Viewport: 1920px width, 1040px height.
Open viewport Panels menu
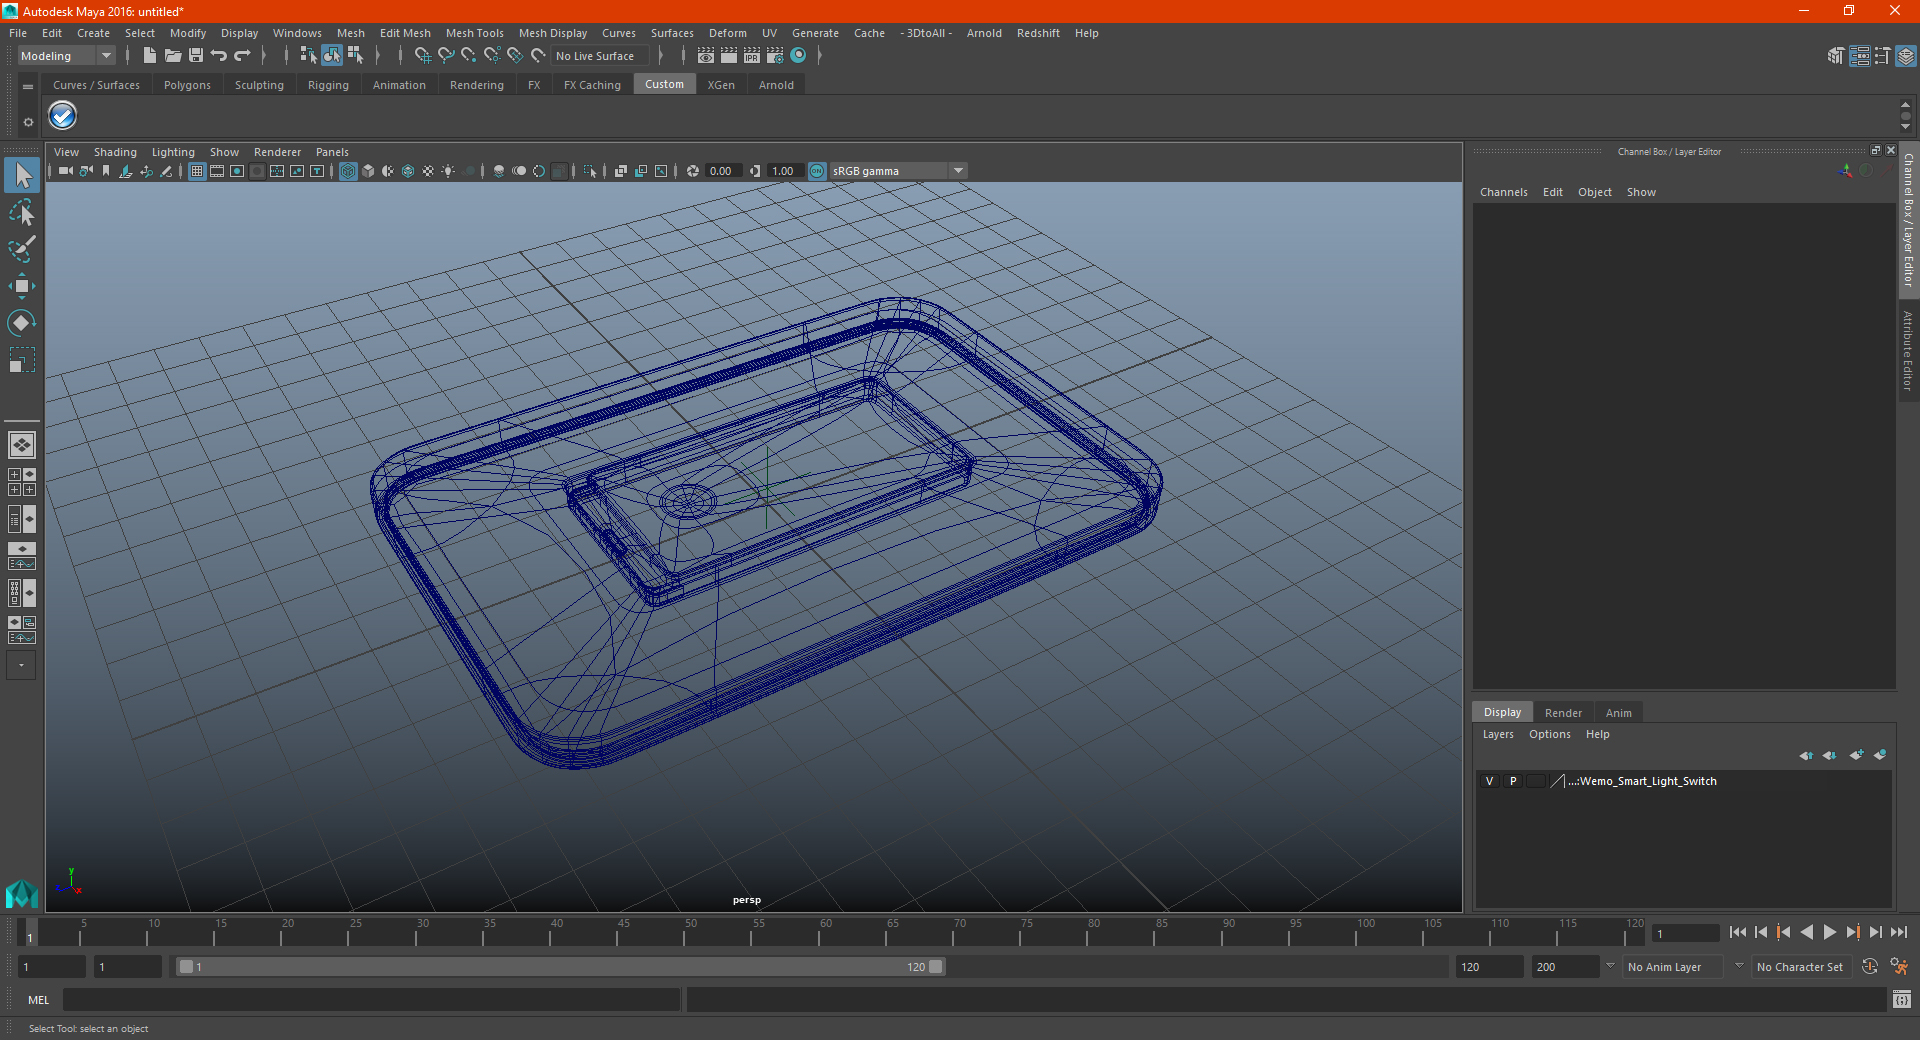tap(332, 152)
